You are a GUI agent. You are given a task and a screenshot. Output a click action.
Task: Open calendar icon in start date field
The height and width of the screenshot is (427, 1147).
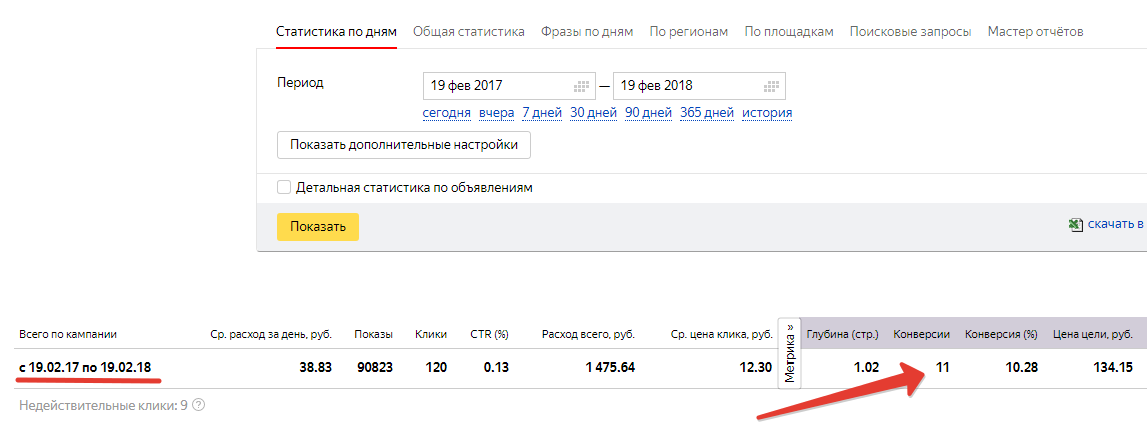[x=582, y=86]
